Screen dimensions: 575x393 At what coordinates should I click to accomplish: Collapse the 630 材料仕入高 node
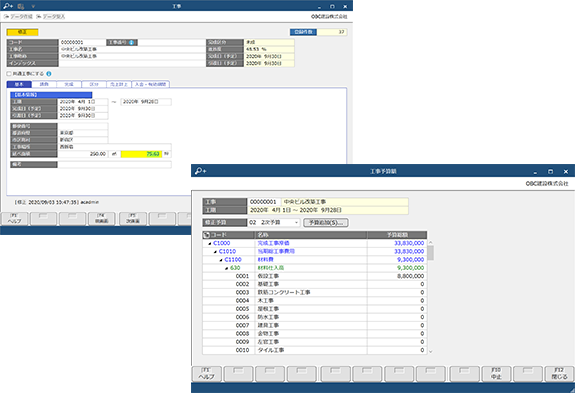click(x=227, y=268)
